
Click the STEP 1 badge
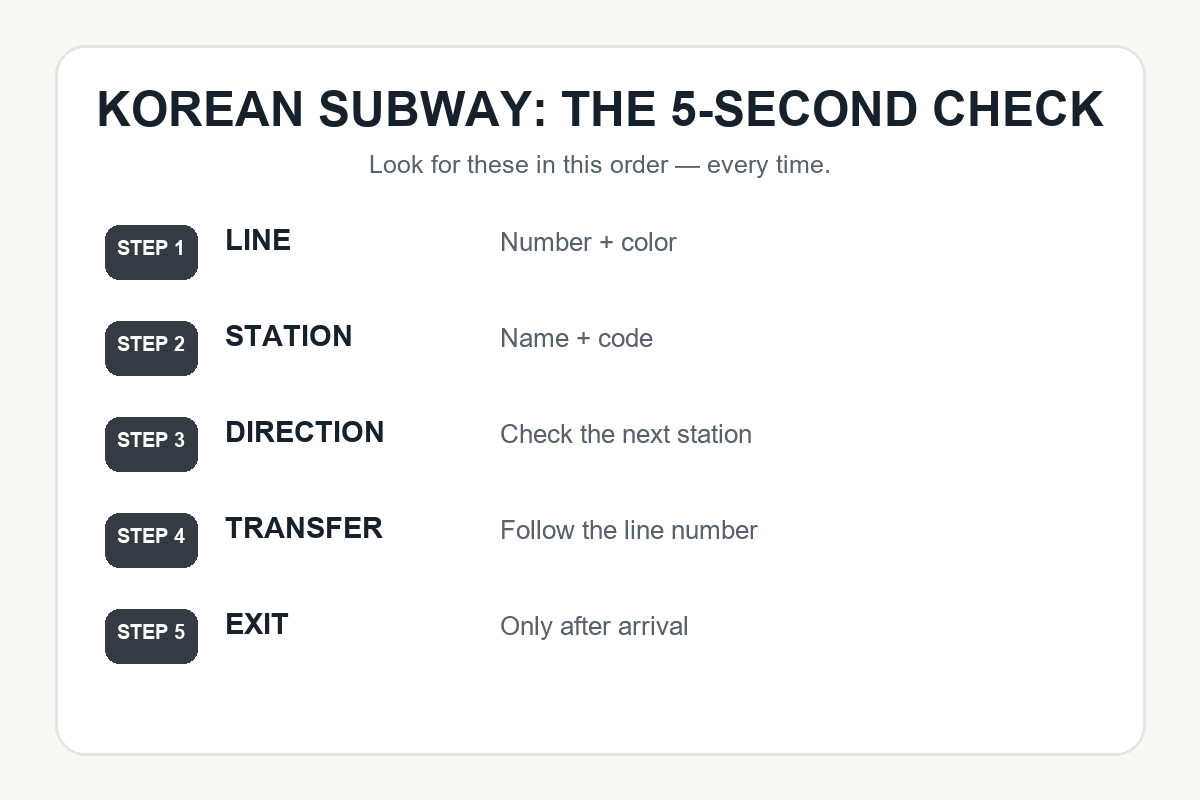pos(151,252)
